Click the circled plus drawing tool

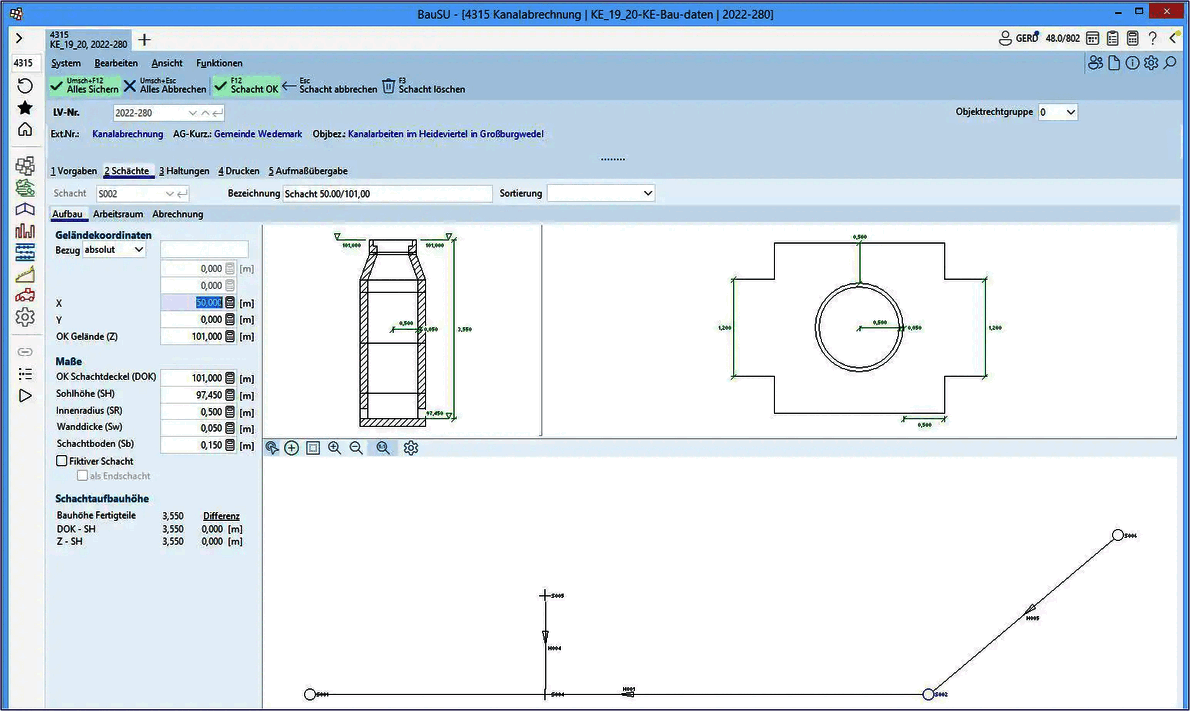pos(291,448)
